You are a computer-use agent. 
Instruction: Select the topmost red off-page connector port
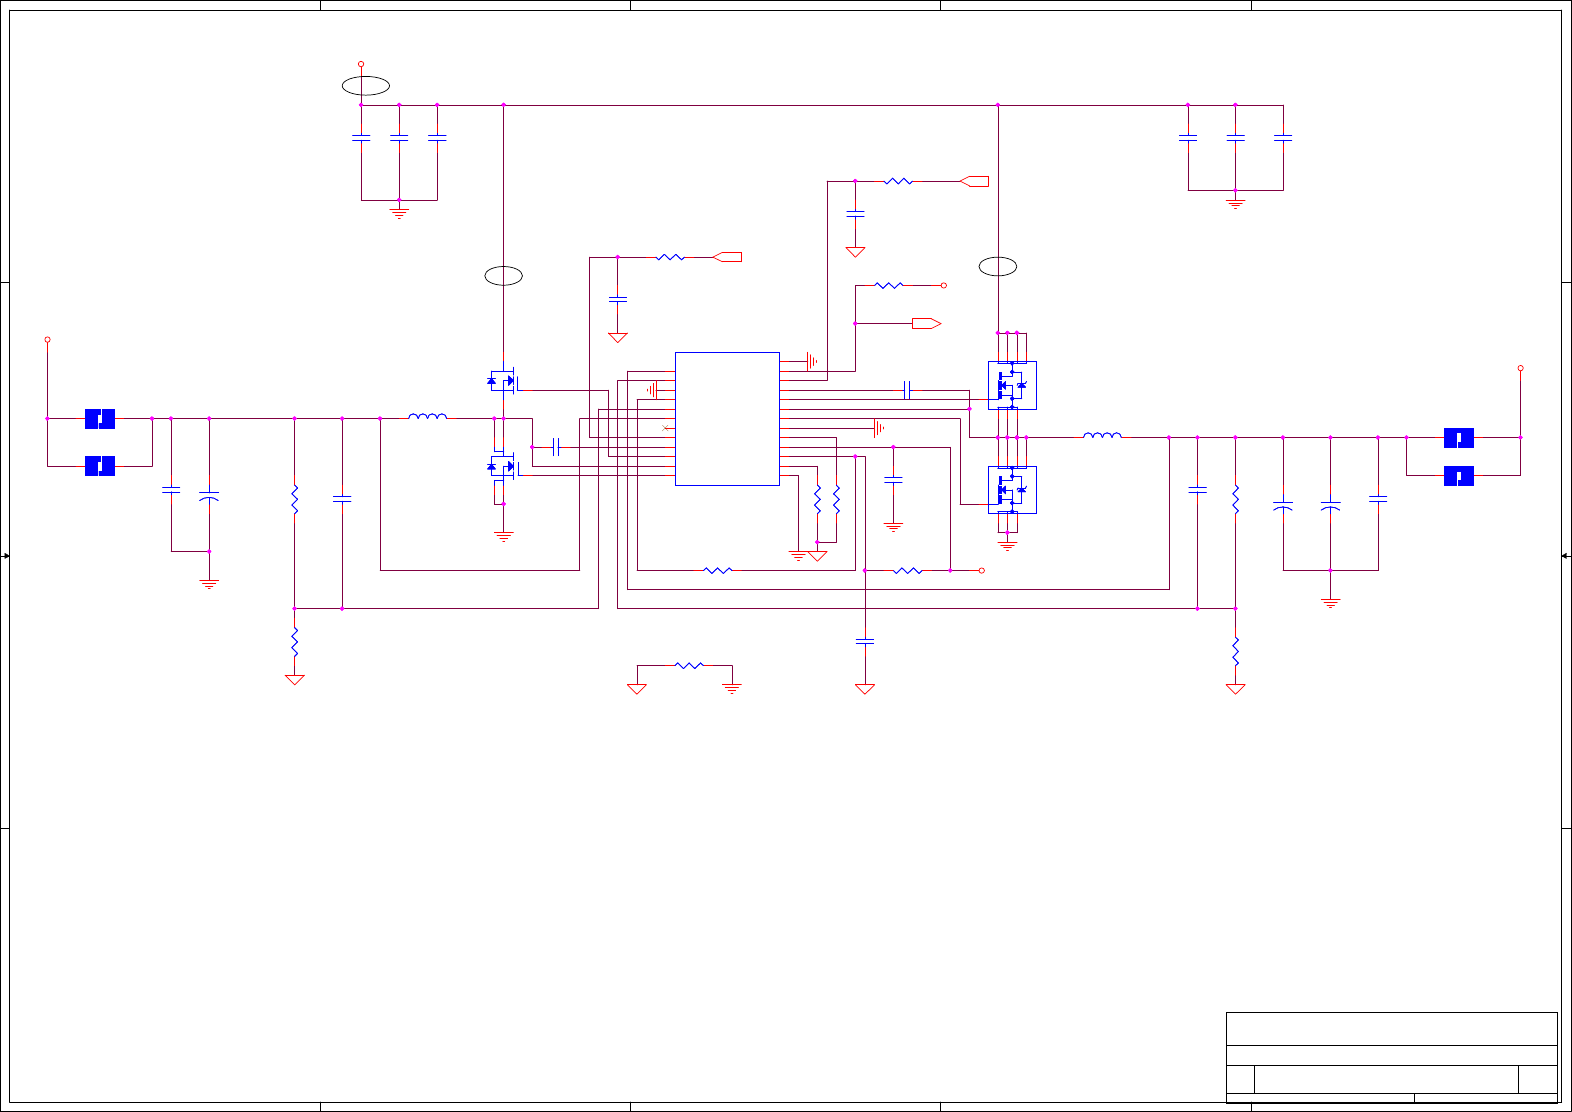pyautogui.click(x=974, y=181)
